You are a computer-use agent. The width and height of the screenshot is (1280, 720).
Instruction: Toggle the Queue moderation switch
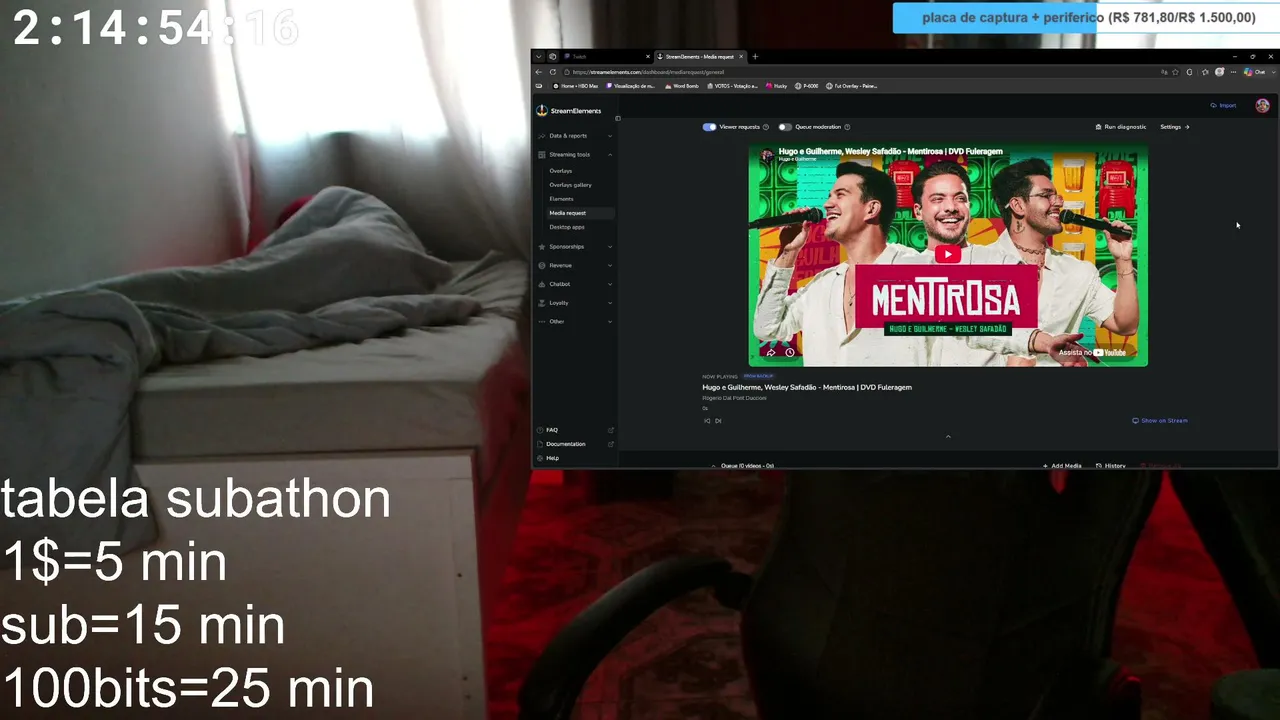point(785,127)
